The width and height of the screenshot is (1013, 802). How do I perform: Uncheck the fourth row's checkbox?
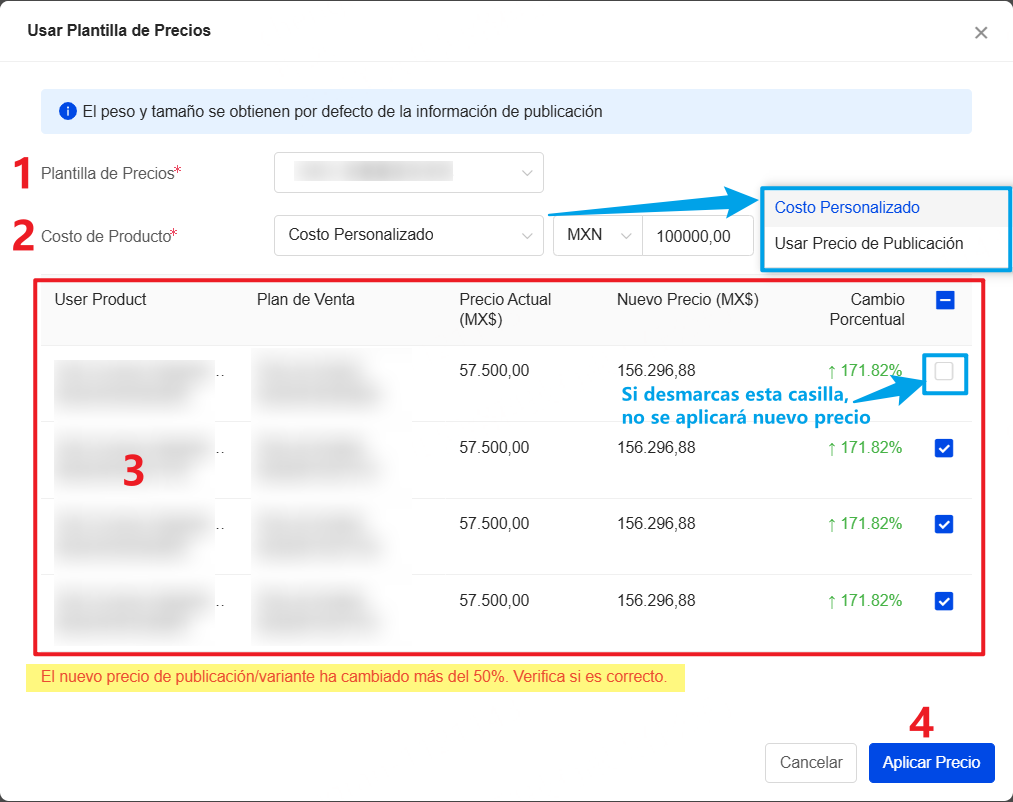[x=944, y=601]
